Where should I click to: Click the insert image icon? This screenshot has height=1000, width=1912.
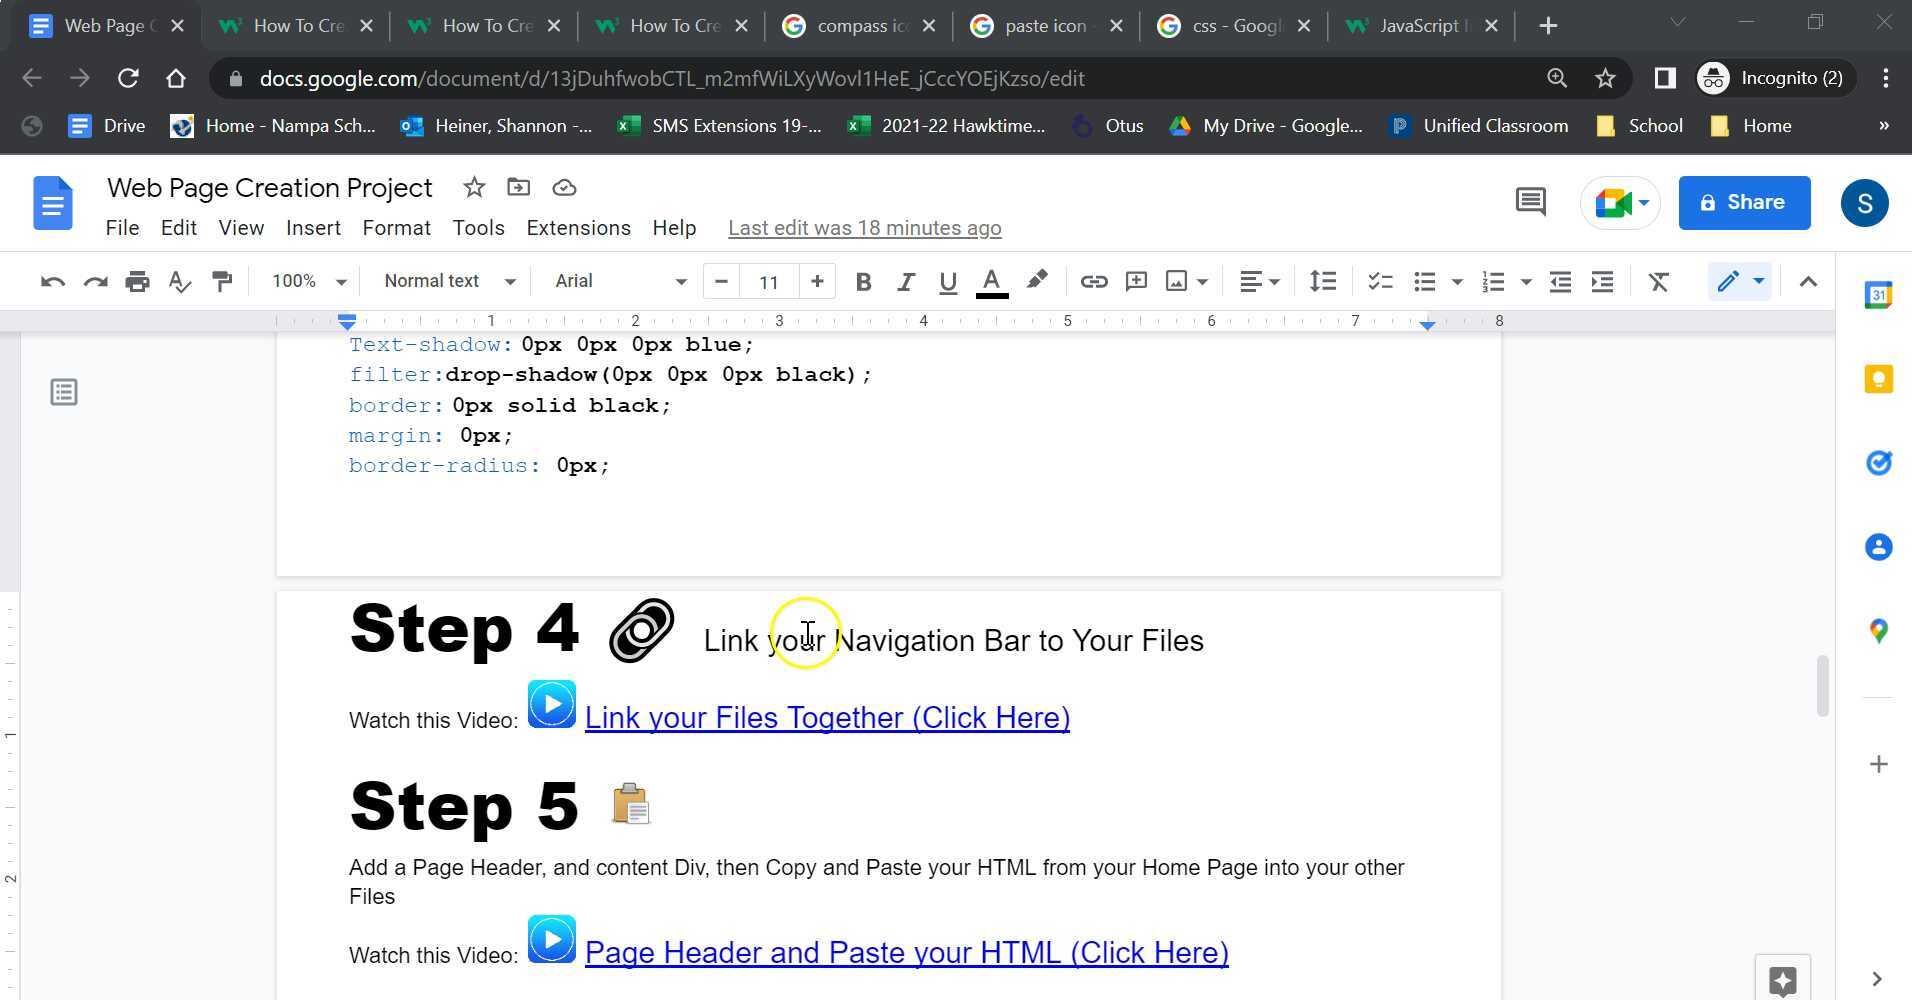tap(1176, 281)
